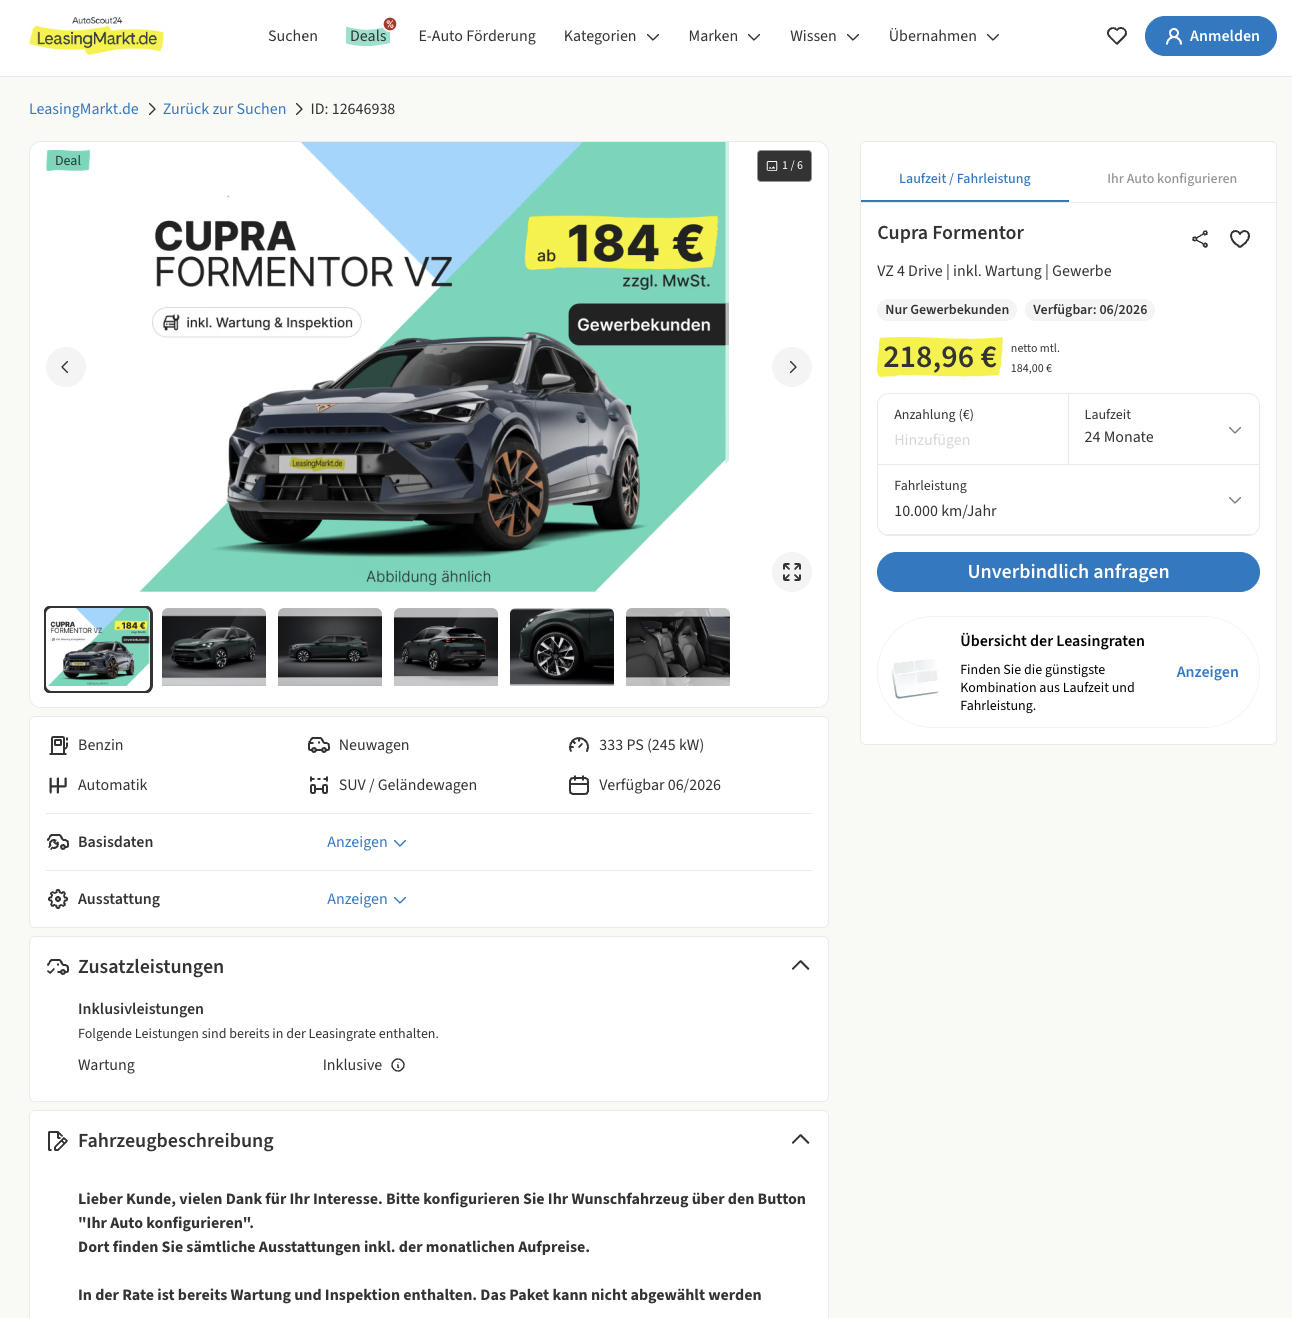Open the Kategorien menu
This screenshot has width=1292, height=1318.
(x=612, y=36)
